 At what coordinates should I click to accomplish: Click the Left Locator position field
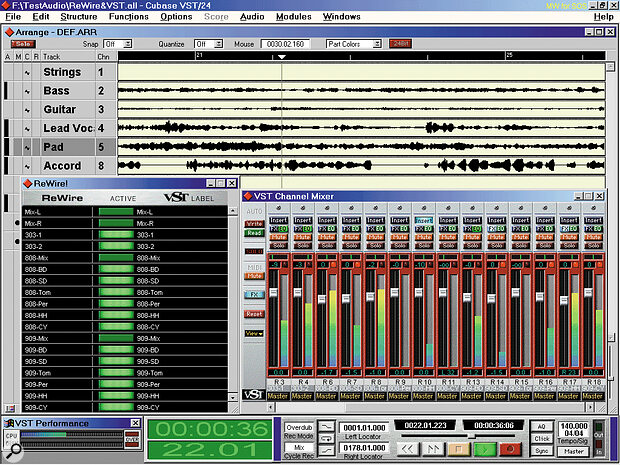point(364,428)
